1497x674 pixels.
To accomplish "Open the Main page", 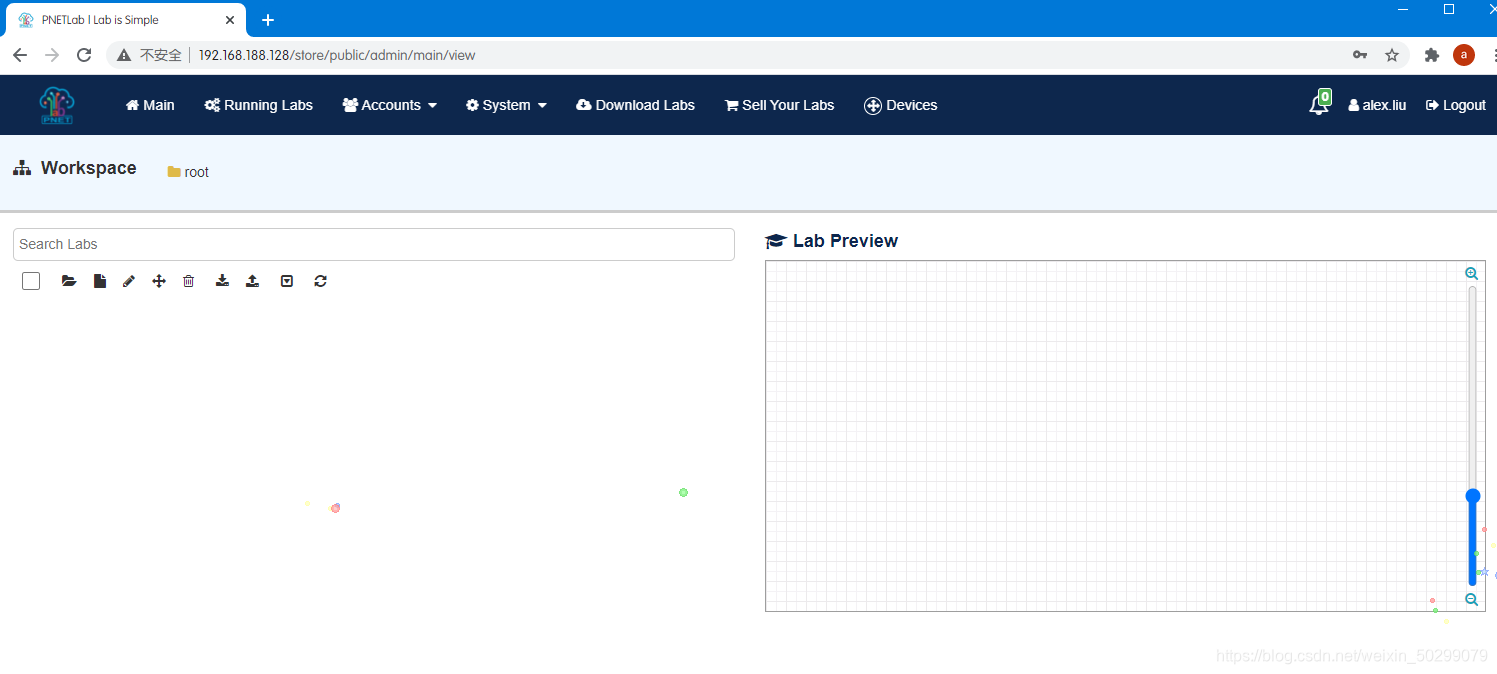I will click(150, 105).
